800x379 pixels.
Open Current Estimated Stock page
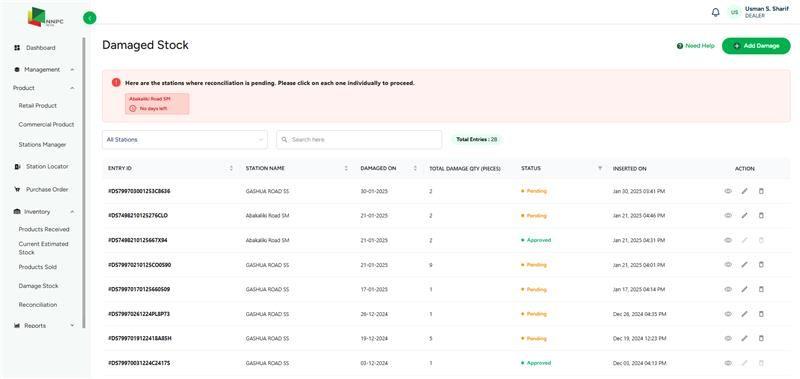coord(43,248)
